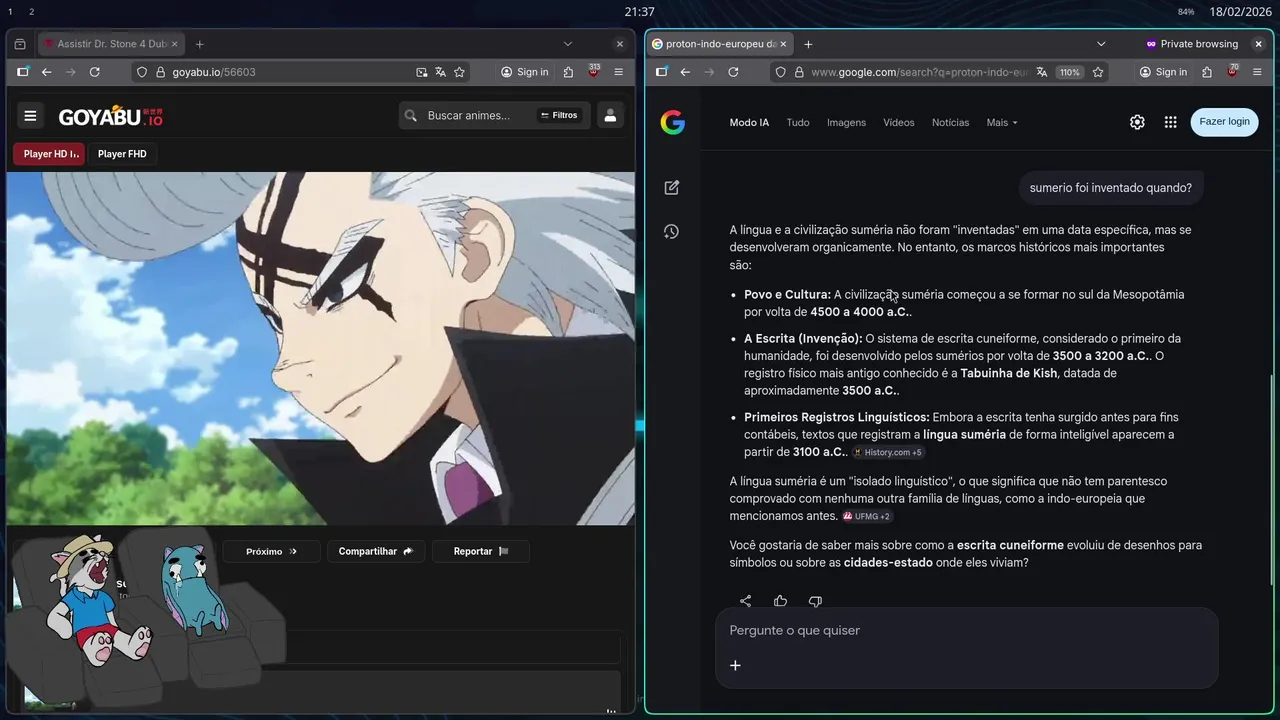Viewport: 1280px width, 720px height.
Task: Open sidebar toggle in left browser window
Action: pos(23,72)
